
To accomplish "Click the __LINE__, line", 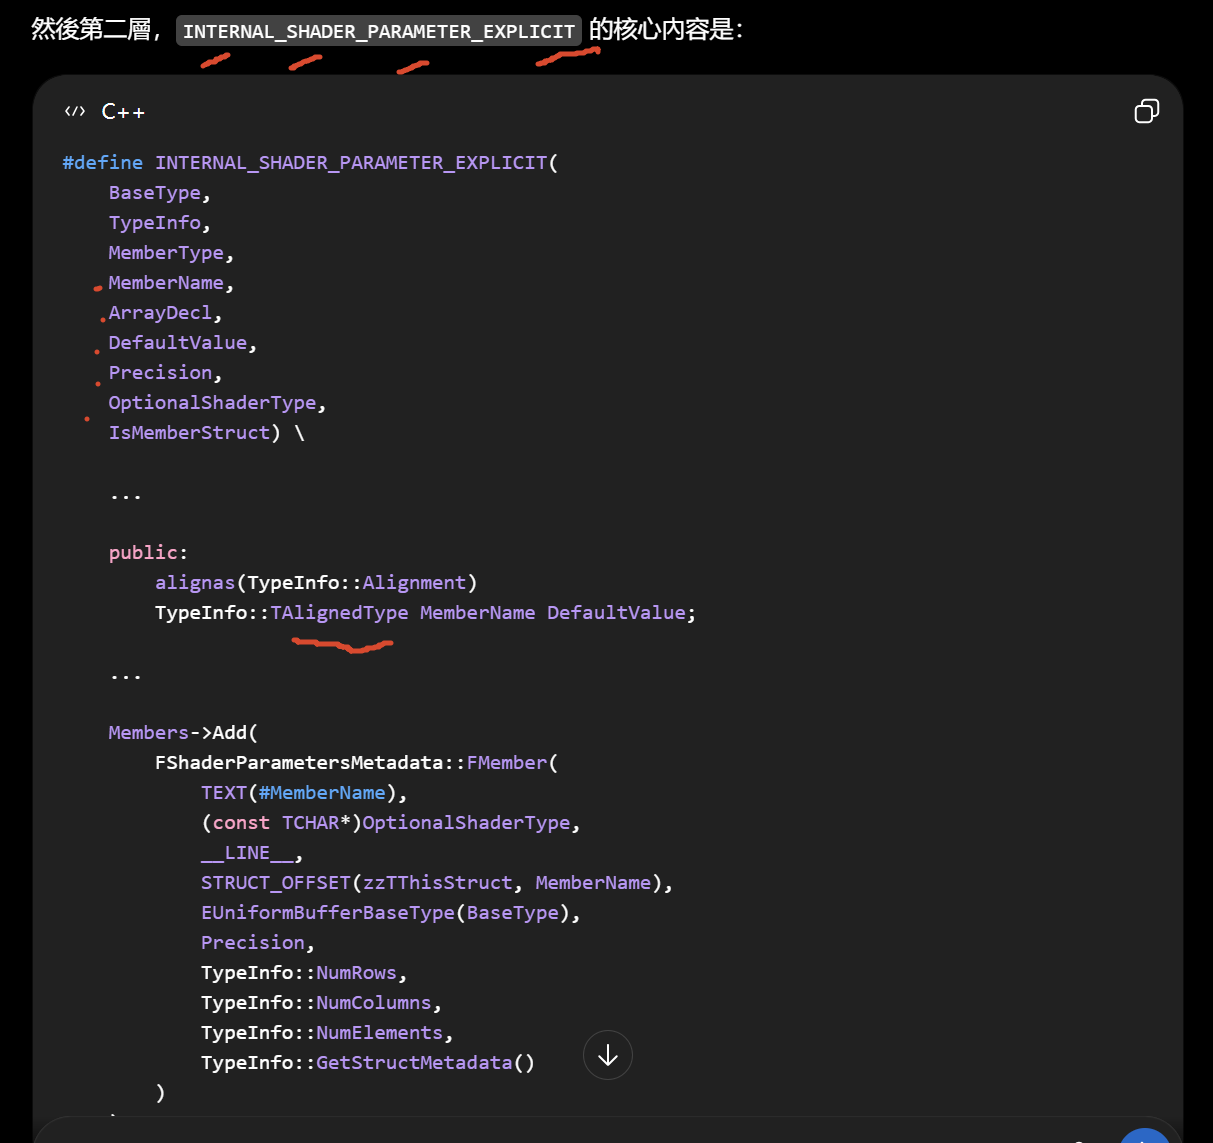I will [252, 852].
